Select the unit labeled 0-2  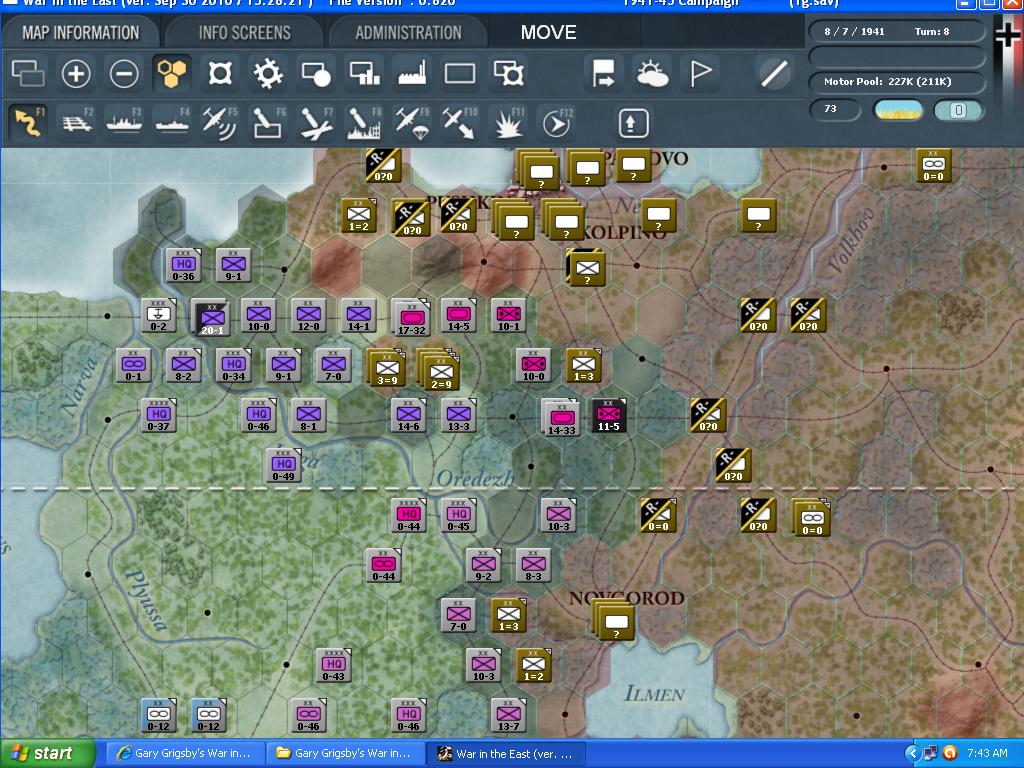click(x=159, y=315)
